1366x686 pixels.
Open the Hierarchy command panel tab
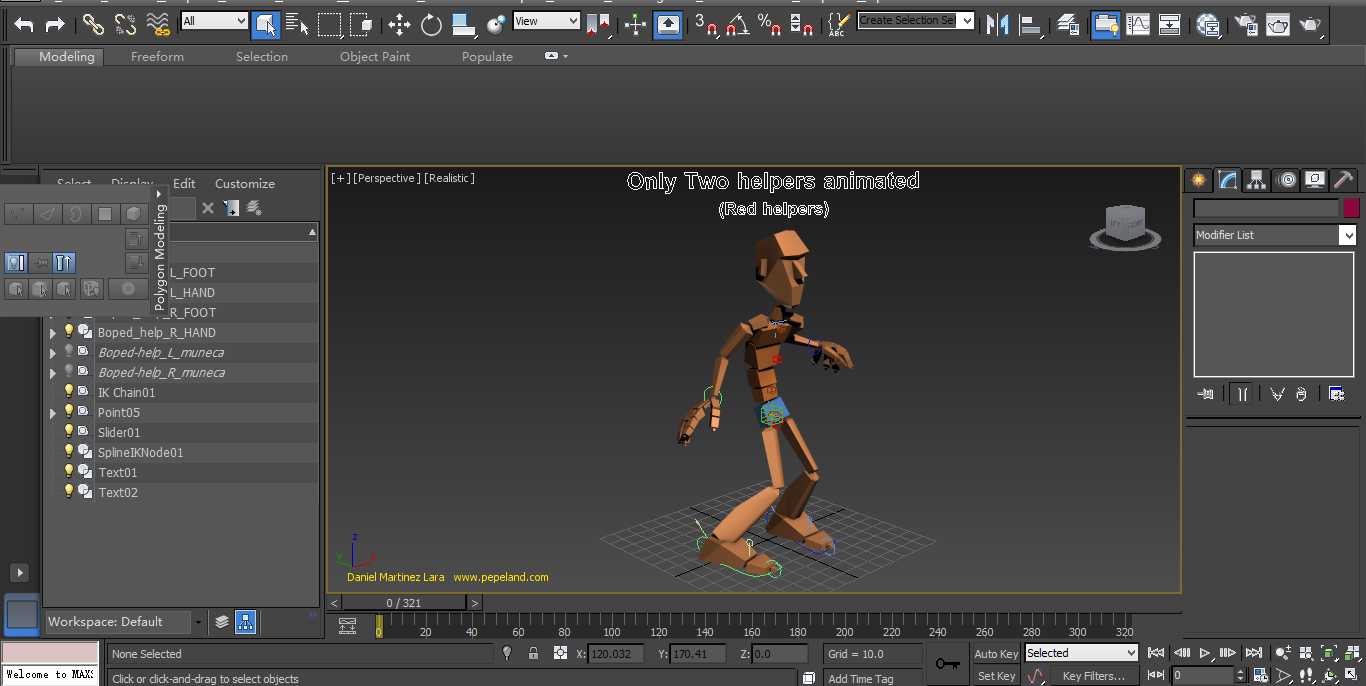click(x=1257, y=180)
